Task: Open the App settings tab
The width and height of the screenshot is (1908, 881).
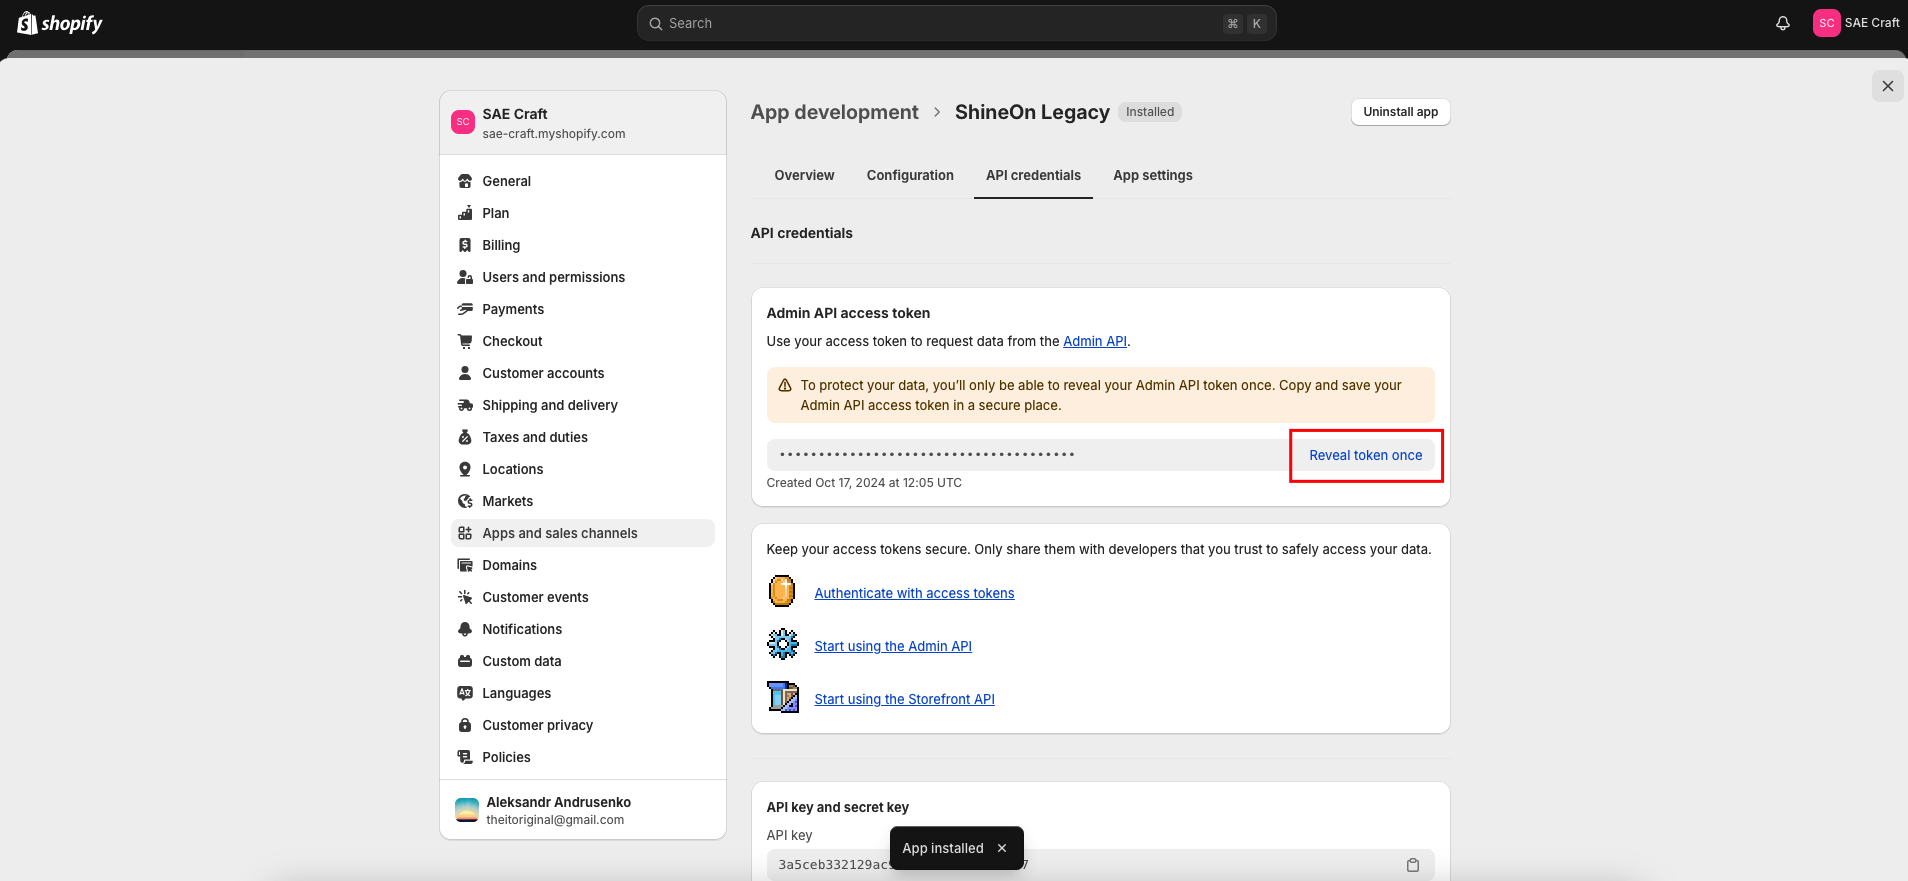Action: click(x=1153, y=175)
